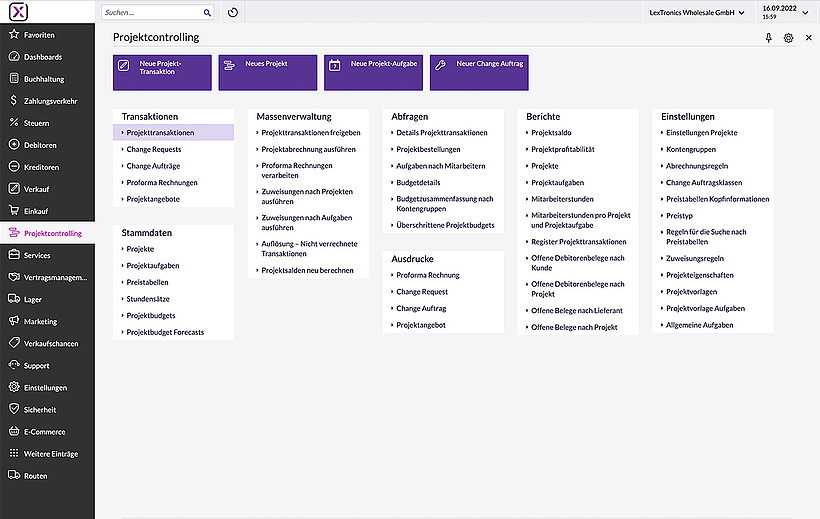
Task: Open Überschrittene Projektbudgets
Action: 446,225
